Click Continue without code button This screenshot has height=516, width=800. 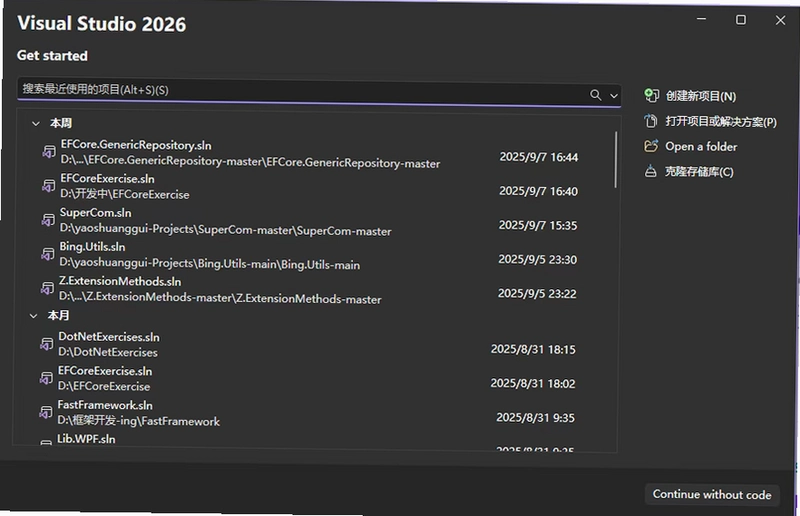(x=712, y=495)
